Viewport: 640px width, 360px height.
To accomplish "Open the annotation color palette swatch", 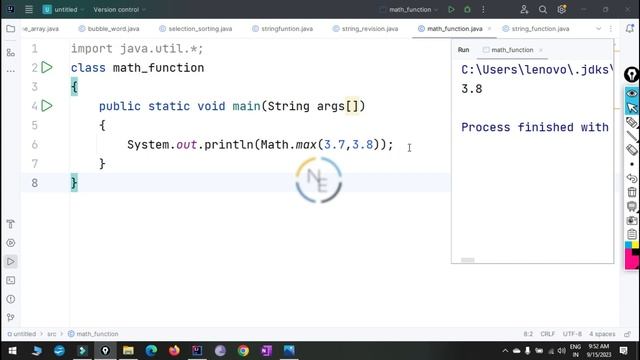I will 632,256.
